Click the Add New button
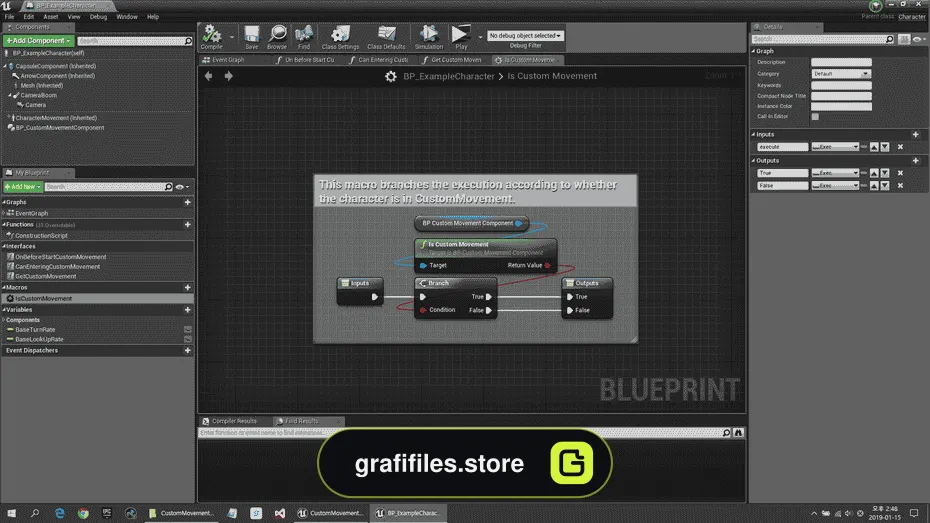The height and width of the screenshot is (523, 930). tap(23, 187)
